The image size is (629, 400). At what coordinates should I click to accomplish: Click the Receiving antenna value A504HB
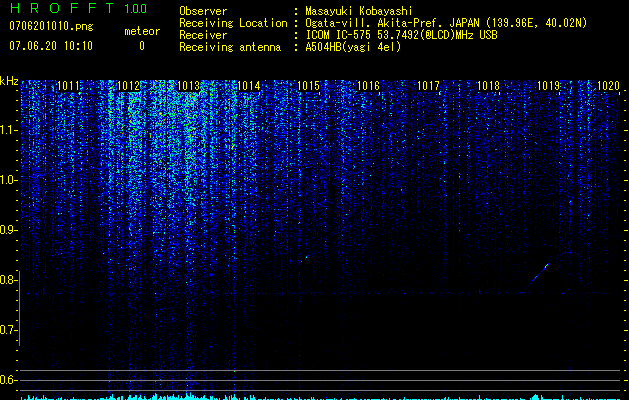(x=353, y=47)
